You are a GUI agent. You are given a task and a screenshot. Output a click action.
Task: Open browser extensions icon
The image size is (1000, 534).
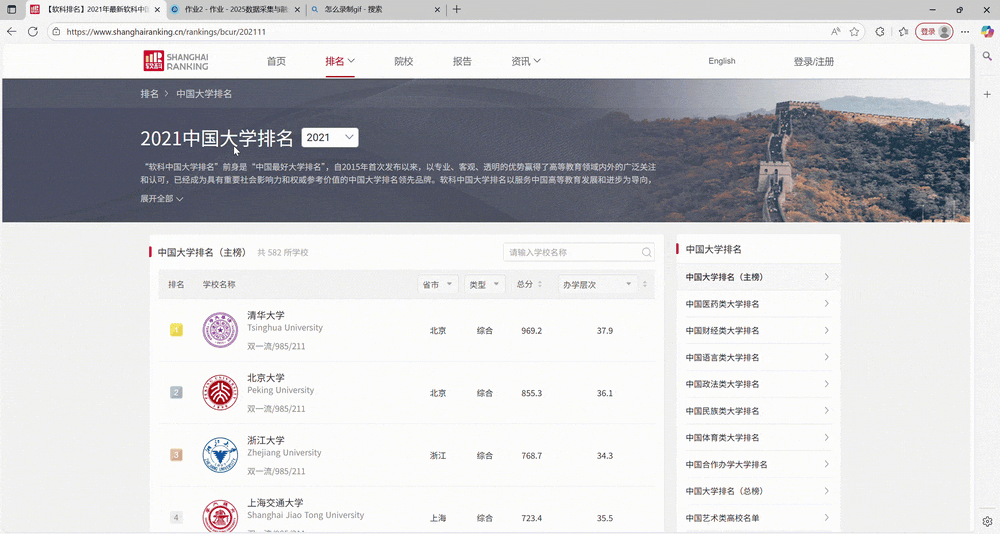(x=880, y=31)
